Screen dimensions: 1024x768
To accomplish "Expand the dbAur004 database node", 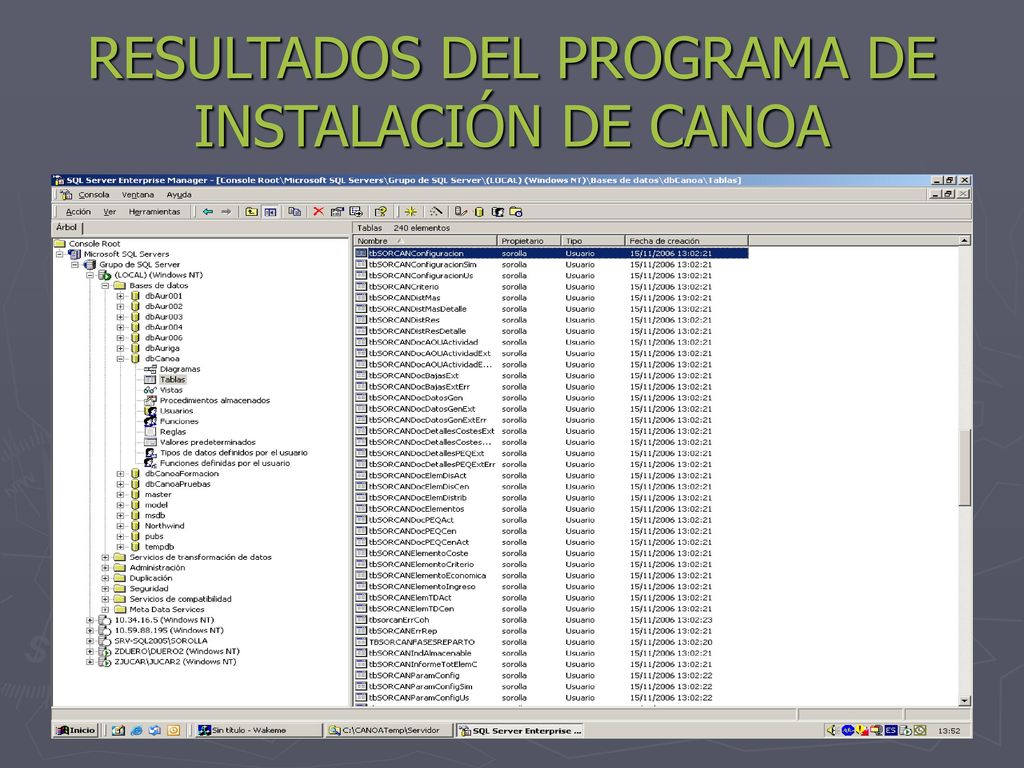I will [120, 327].
